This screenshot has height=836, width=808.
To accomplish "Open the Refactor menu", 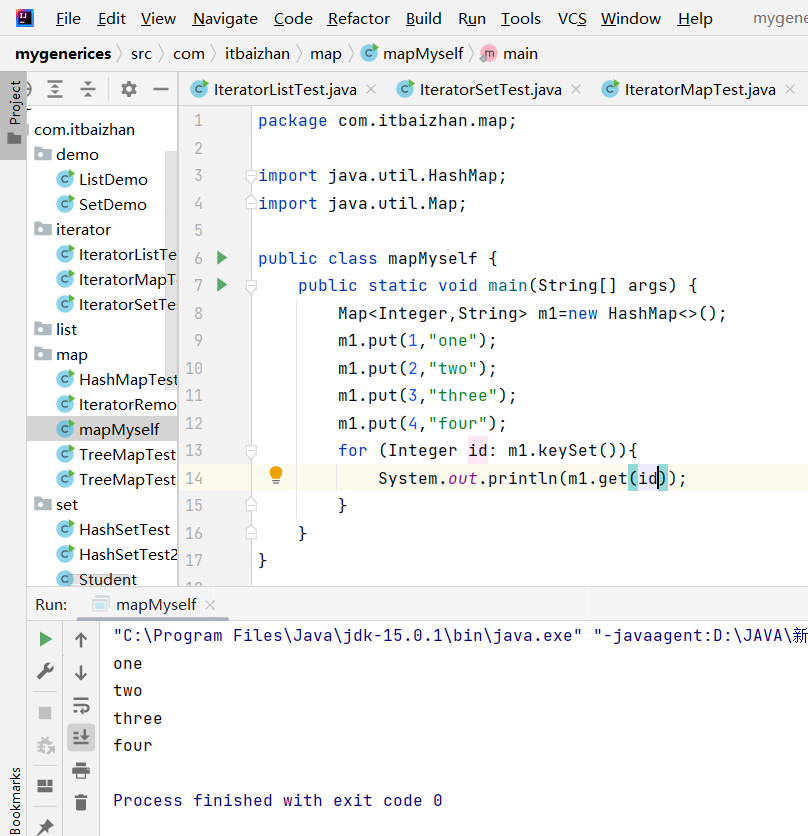I will coord(358,19).
